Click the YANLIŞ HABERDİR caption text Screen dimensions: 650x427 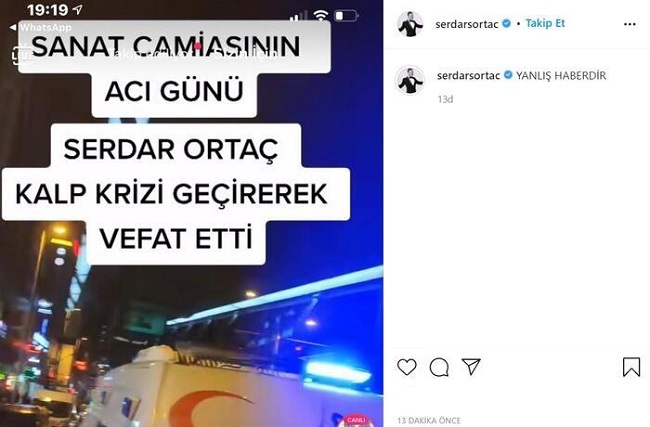[561, 75]
